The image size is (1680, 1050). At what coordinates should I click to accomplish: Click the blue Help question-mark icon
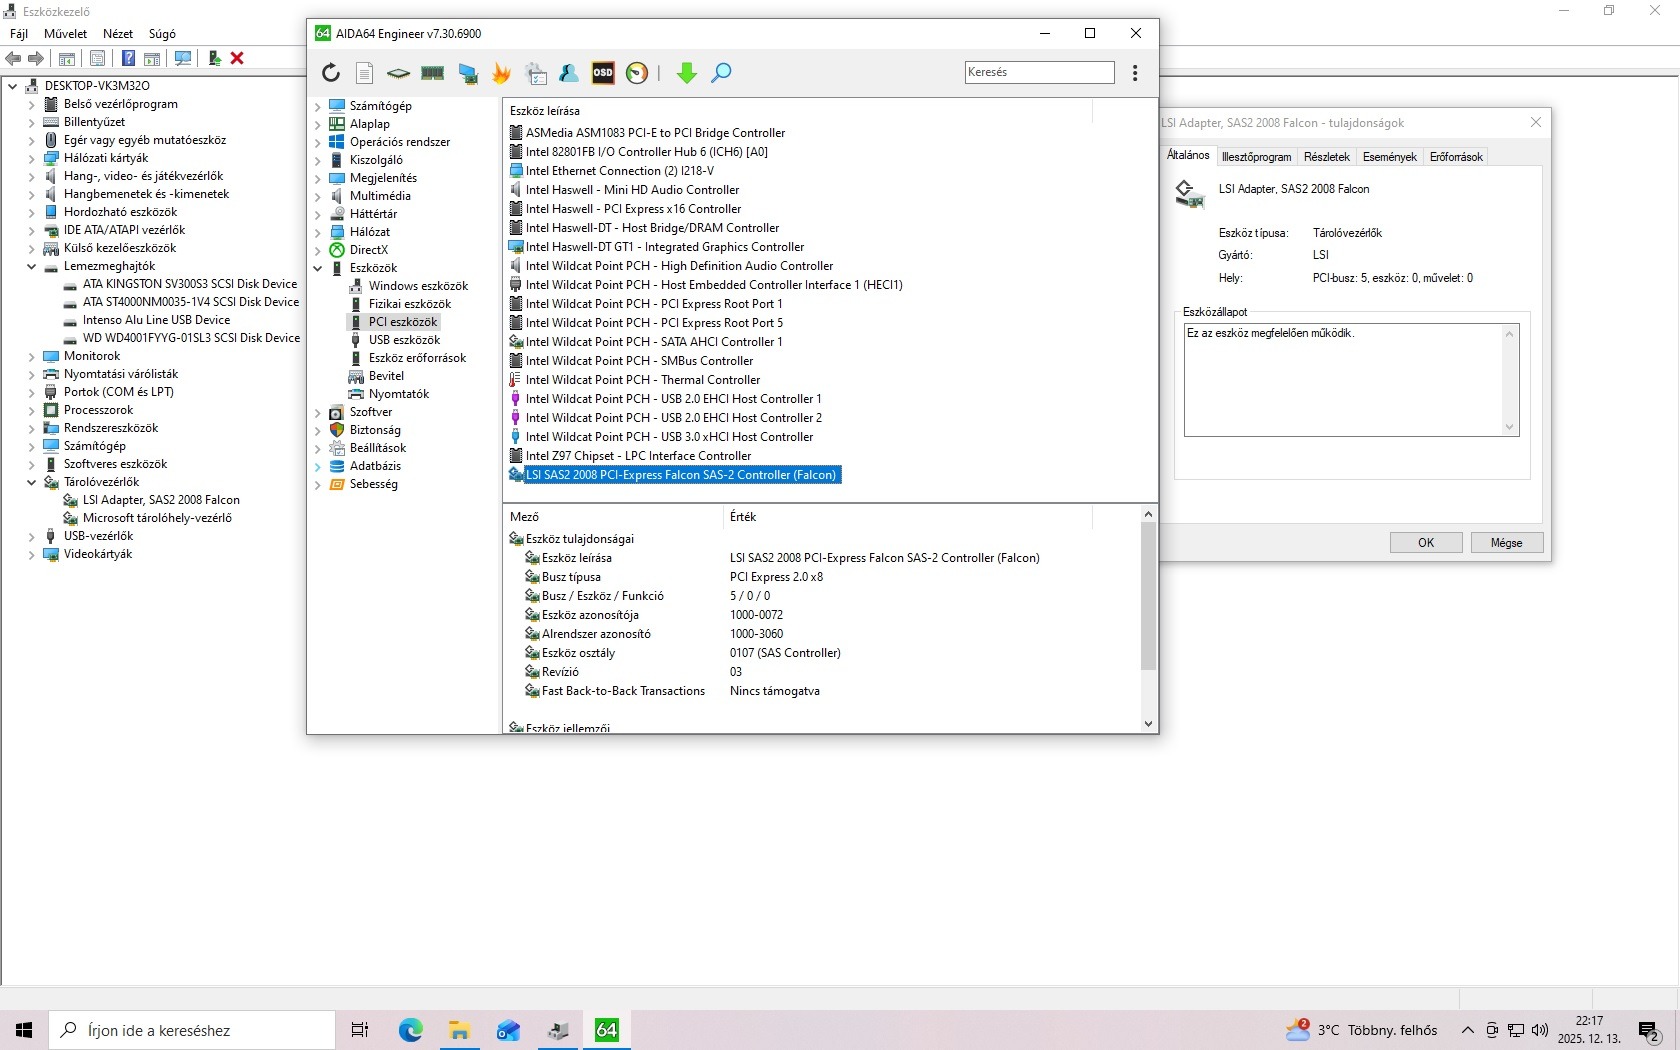[128, 58]
